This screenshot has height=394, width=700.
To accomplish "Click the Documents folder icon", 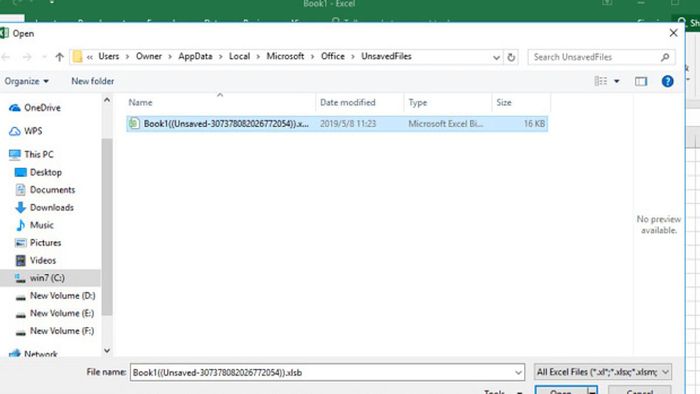I will point(21,190).
